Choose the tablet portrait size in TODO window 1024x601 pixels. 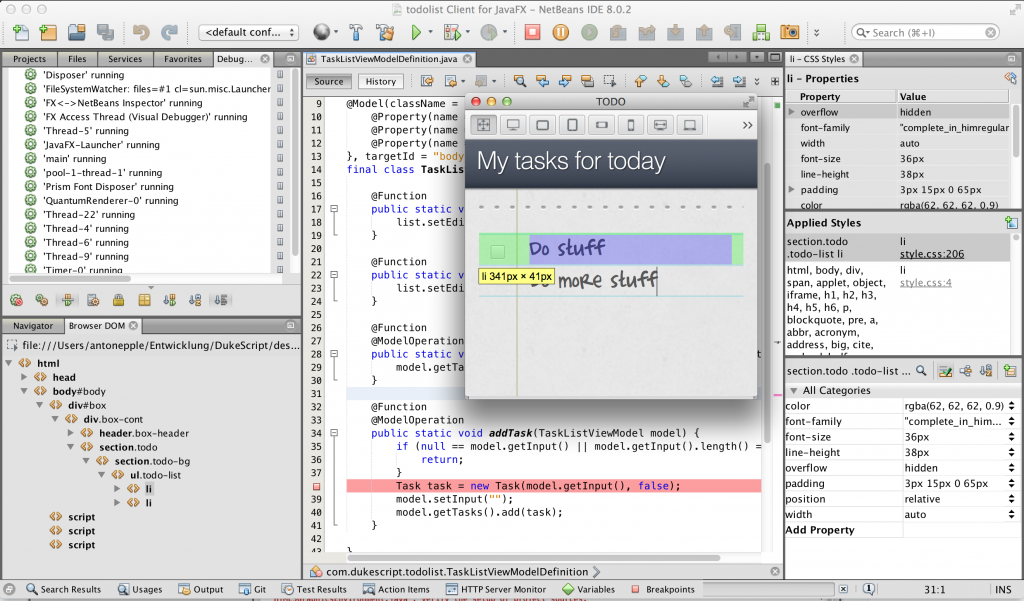point(572,125)
